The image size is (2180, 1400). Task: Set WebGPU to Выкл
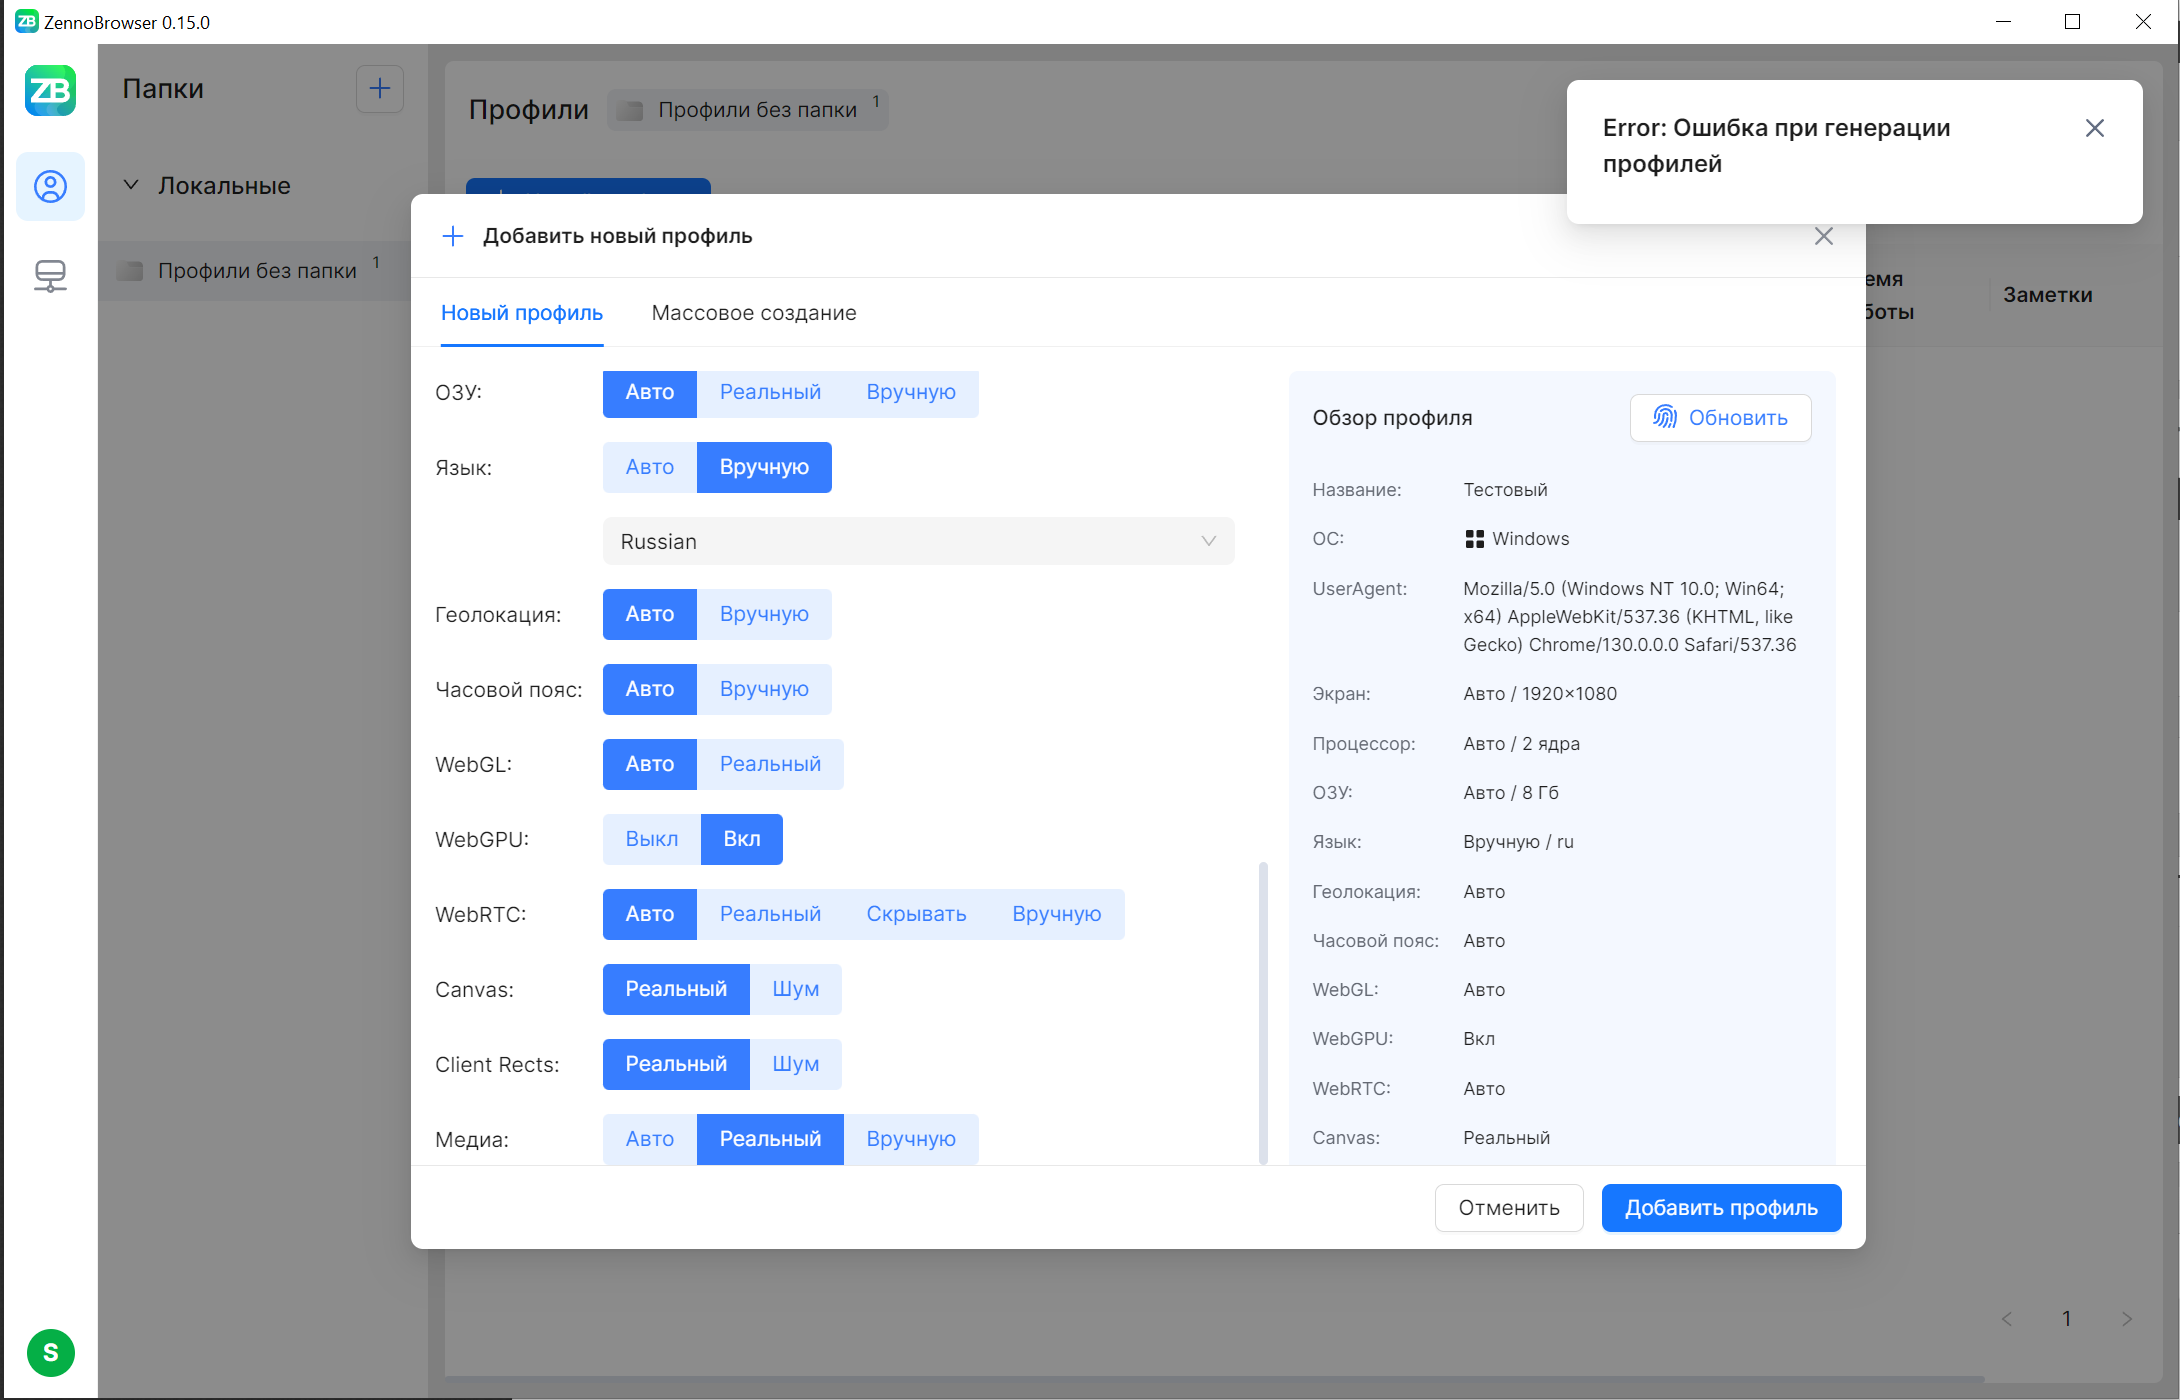651,839
